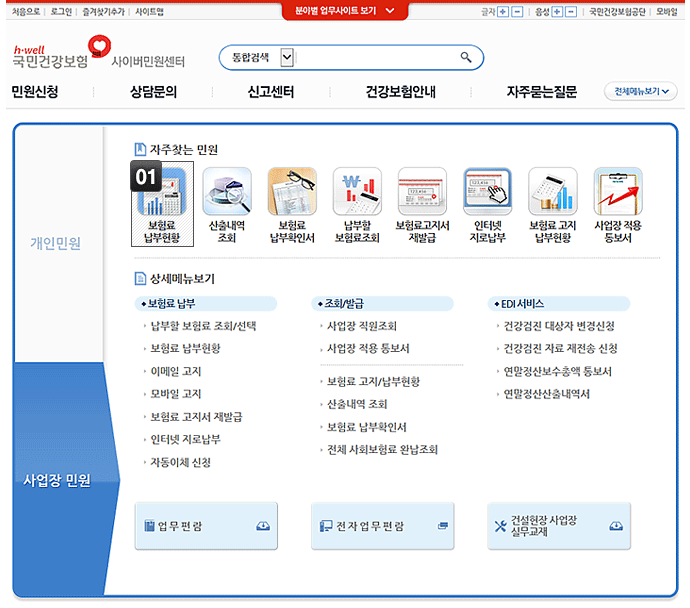This screenshot has width=690, height=608.
Task: Open the 사업장 적용 통보서 clipboard icon
Action: (618, 191)
